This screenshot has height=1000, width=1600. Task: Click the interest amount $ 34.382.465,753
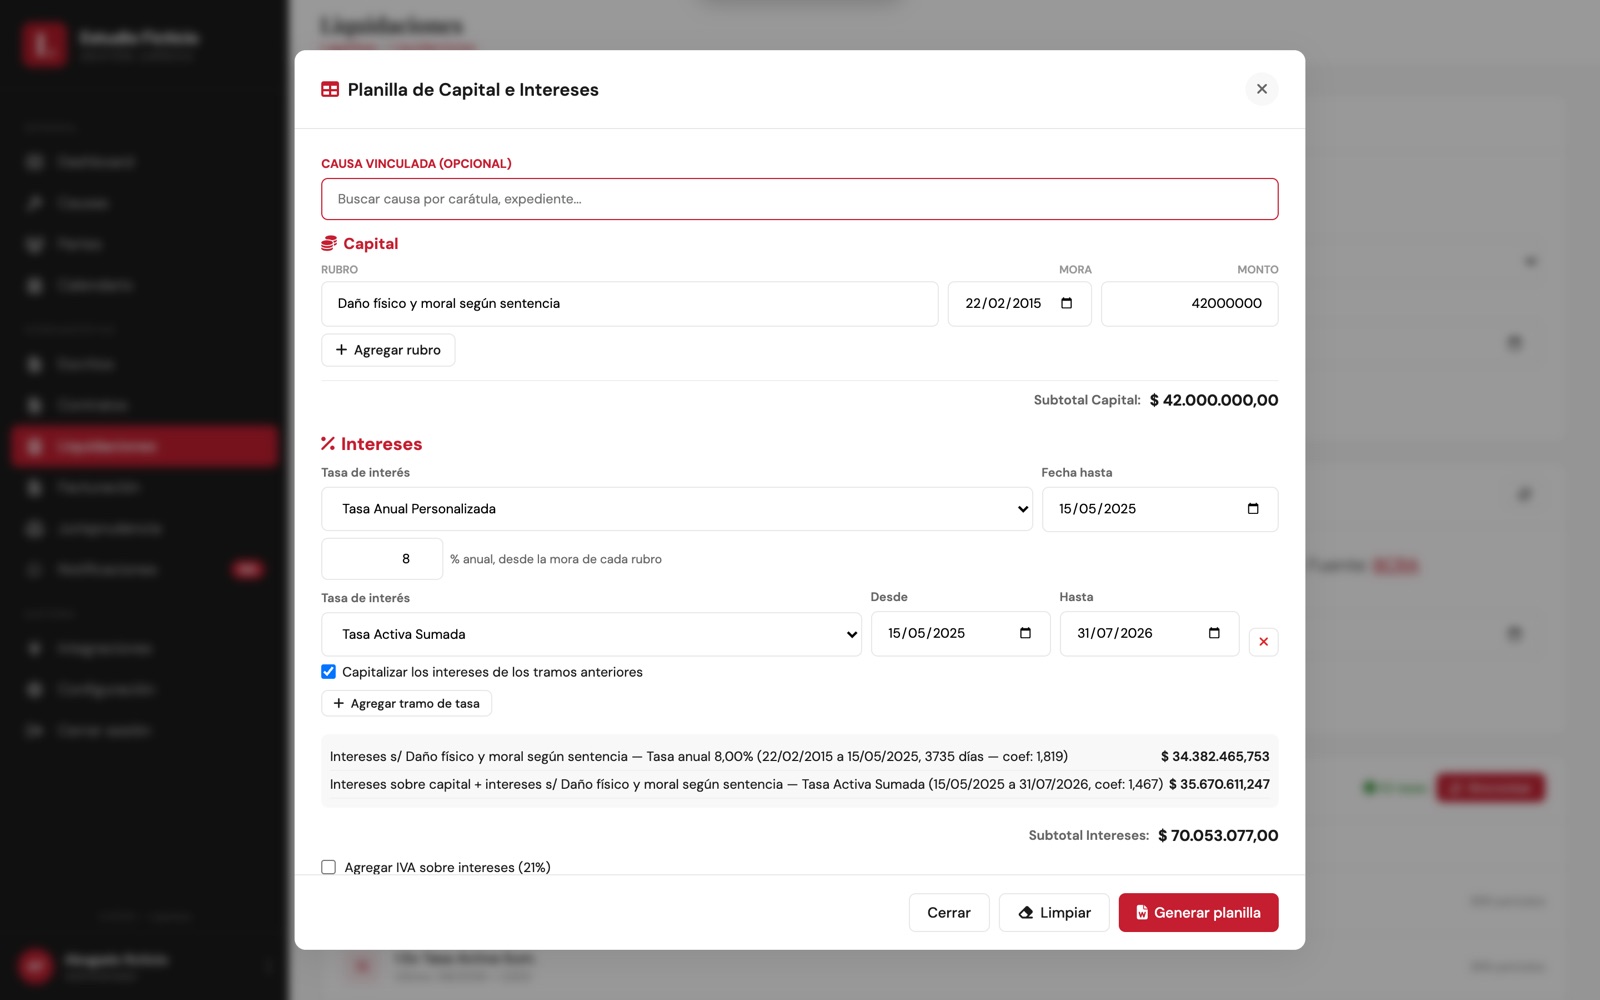click(1215, 757)
